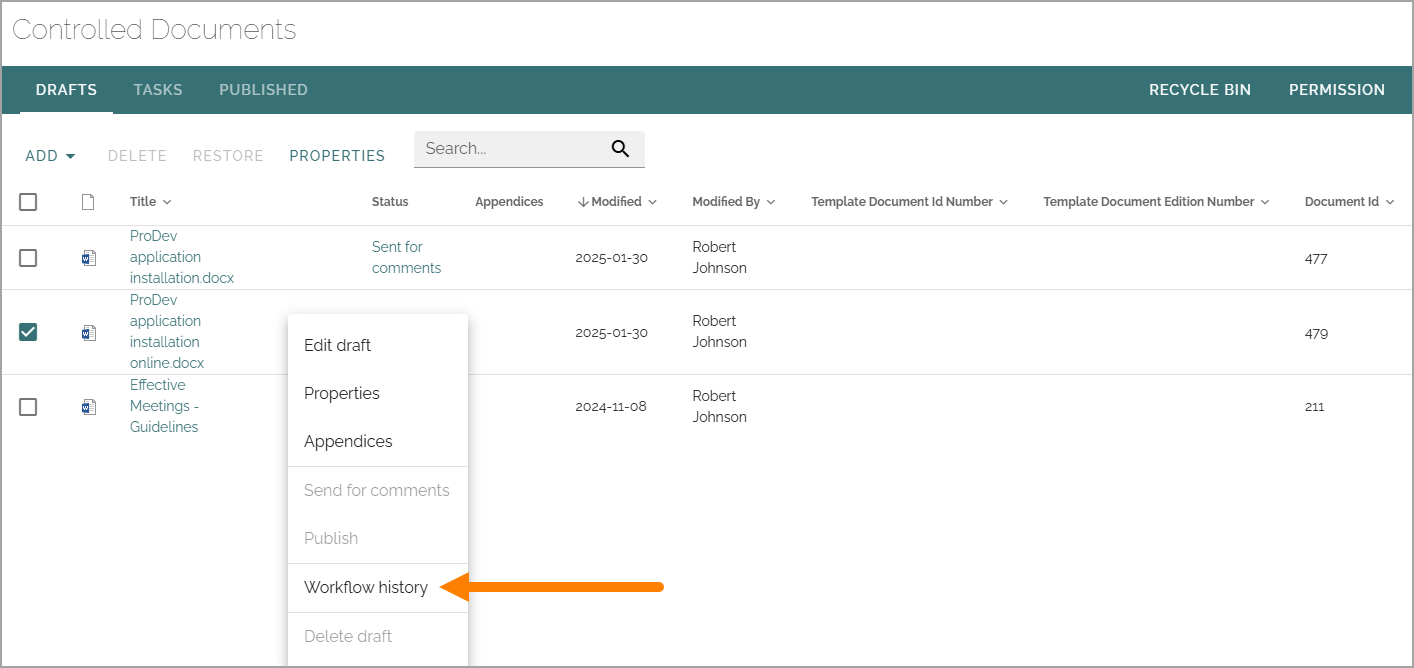
Task: Click the Word icon for ProDev application installation.docx
Action: tap(89, 258)
